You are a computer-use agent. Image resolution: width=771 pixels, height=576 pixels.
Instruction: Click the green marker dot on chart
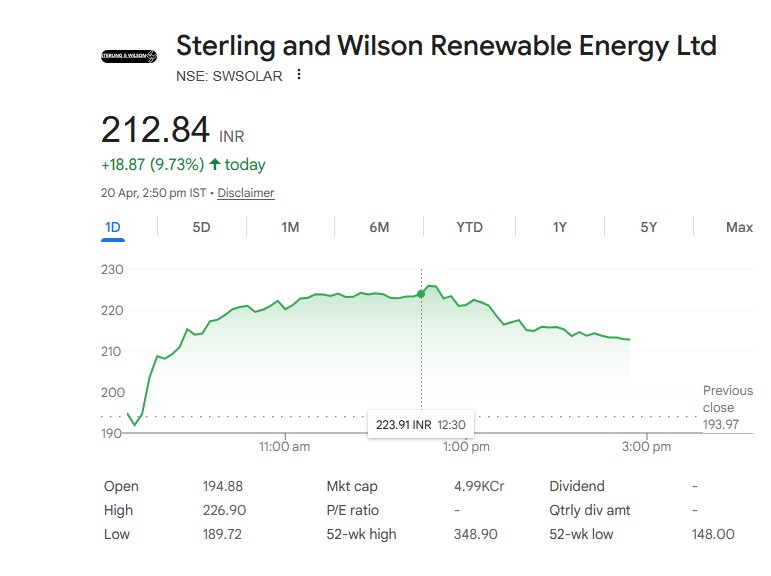point(421,294)
